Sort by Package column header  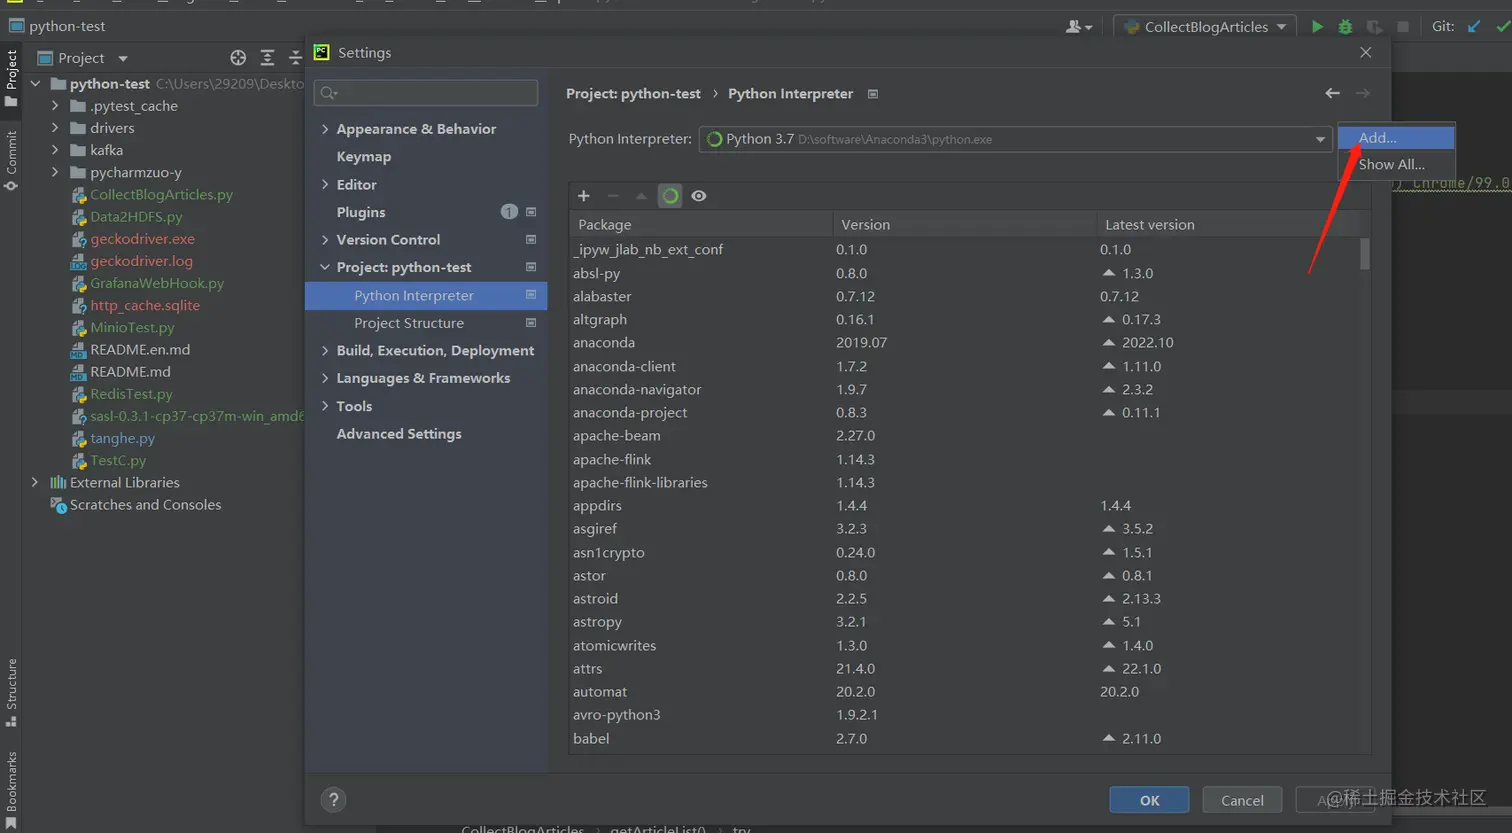click(700, 225)
